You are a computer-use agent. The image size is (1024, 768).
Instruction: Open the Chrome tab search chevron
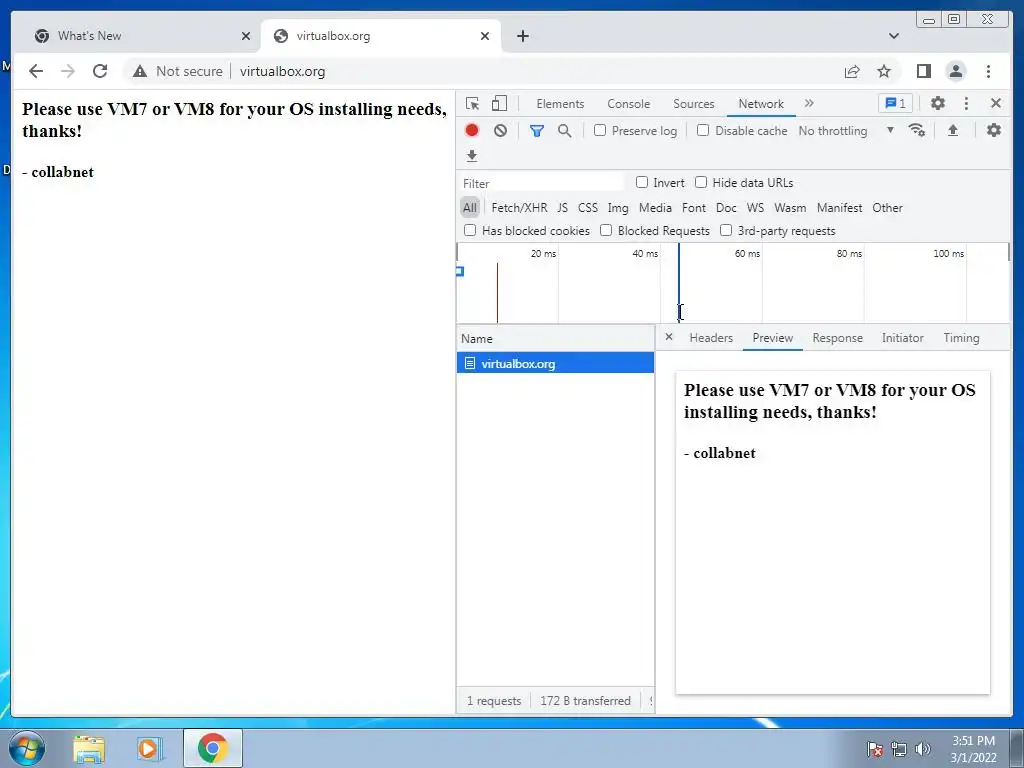pyautogui.click(x=894, y=36)
